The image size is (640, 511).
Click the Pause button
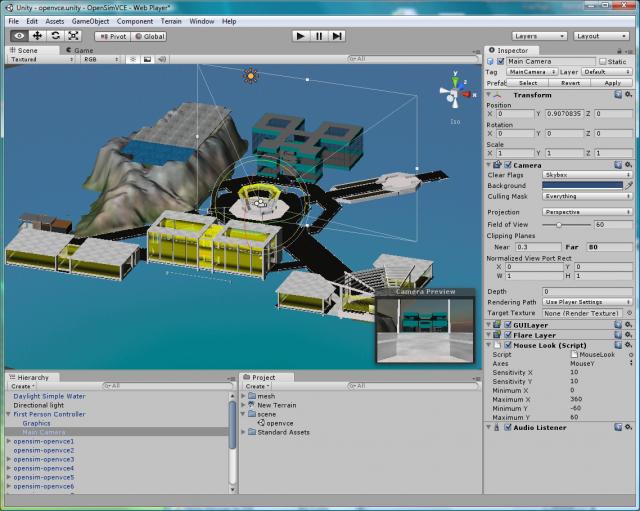[x=319, y=36]
